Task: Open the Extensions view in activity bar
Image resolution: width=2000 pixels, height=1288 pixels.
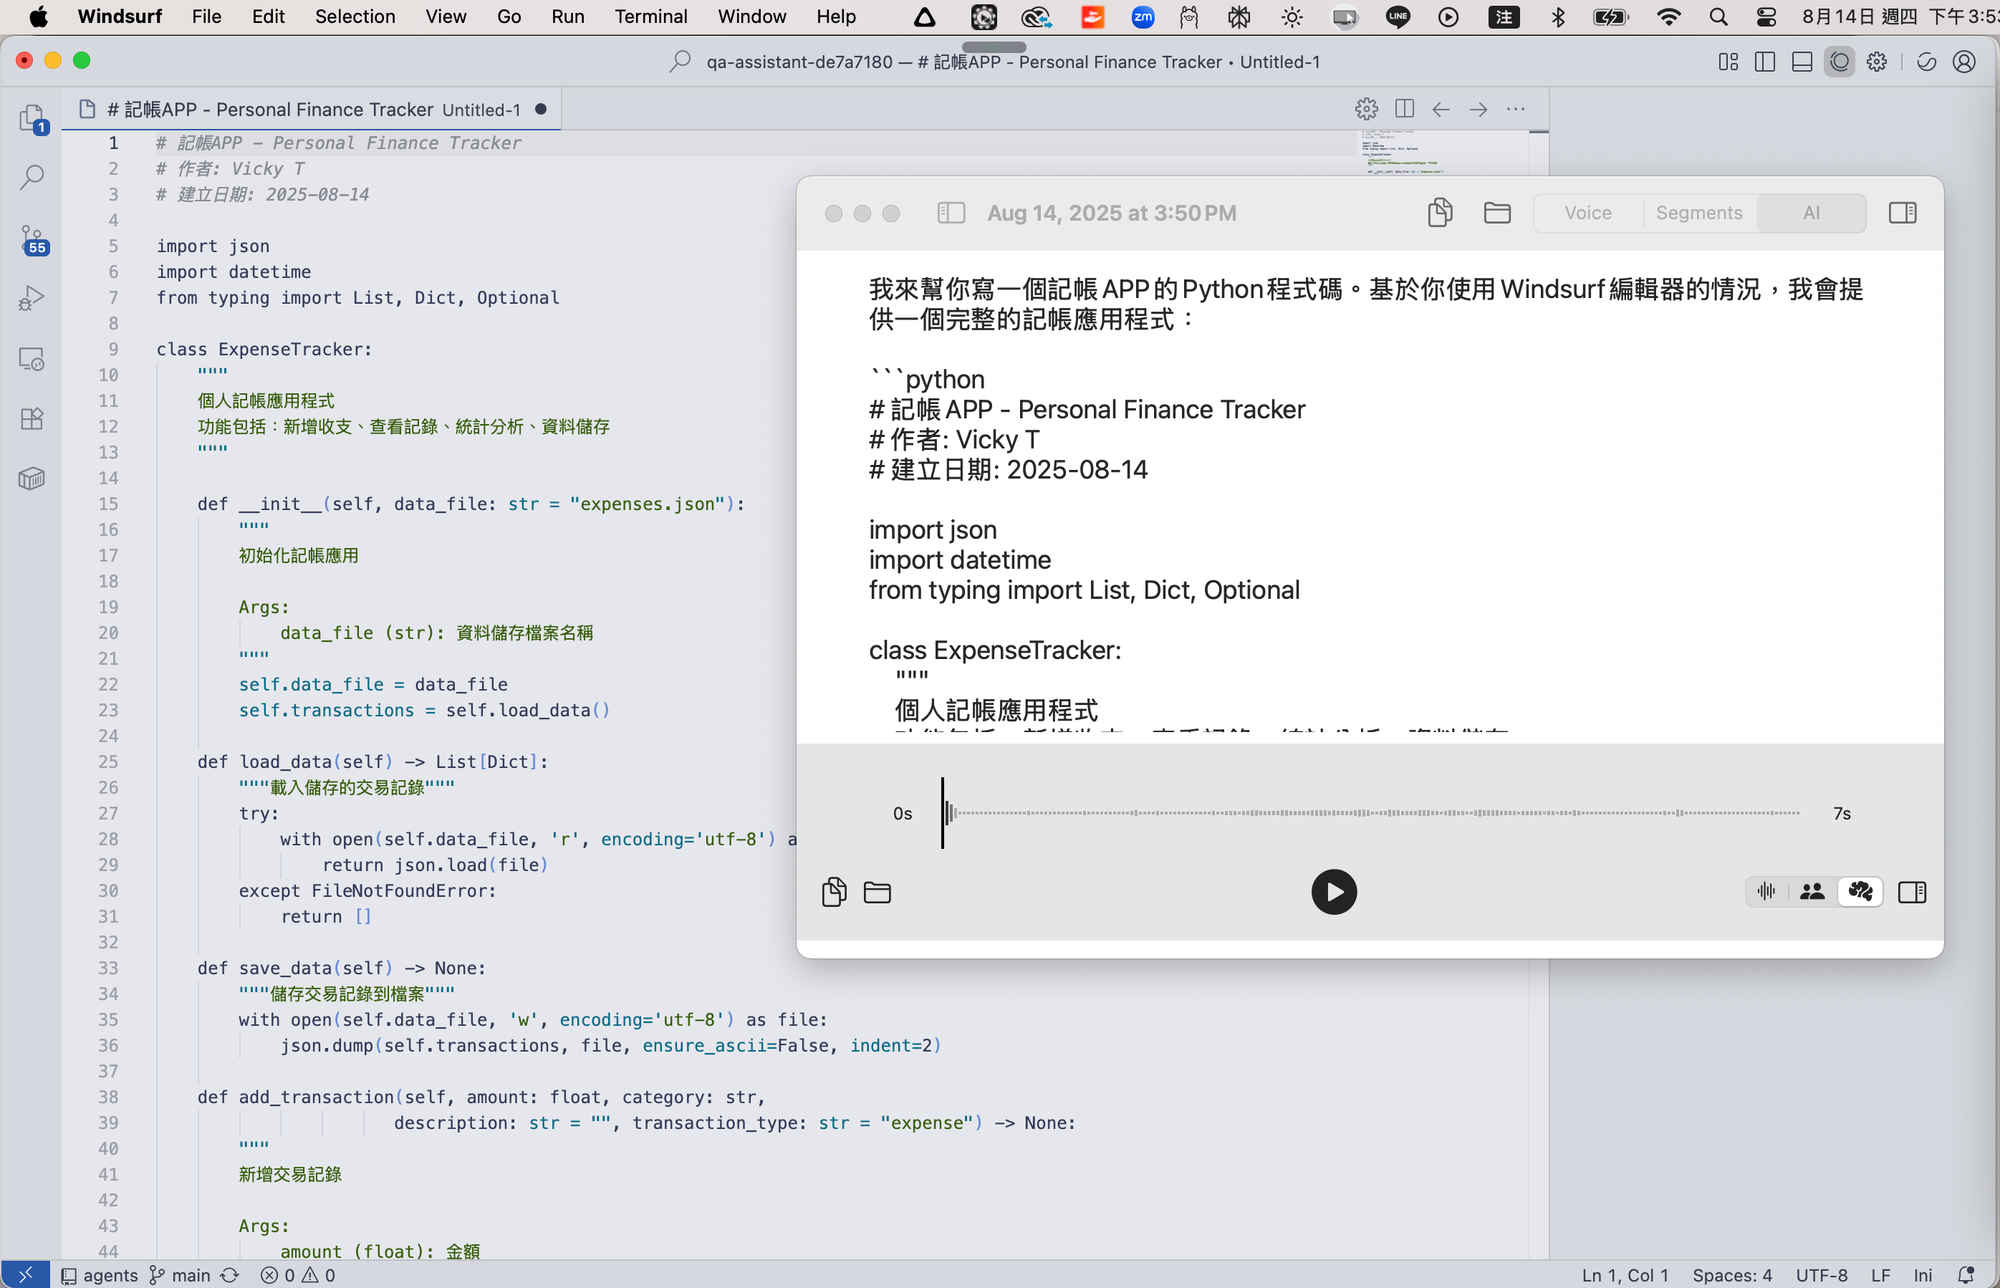Action: (x=32, y=419)
